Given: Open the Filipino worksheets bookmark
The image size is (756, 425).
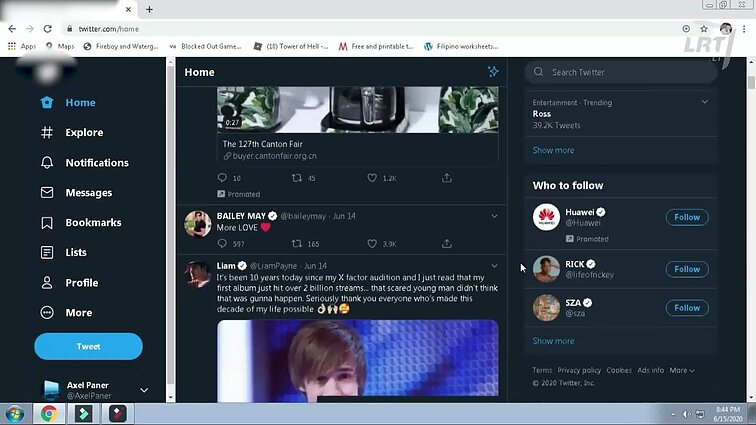Looking at the screenshot, I should click(461, 46).
